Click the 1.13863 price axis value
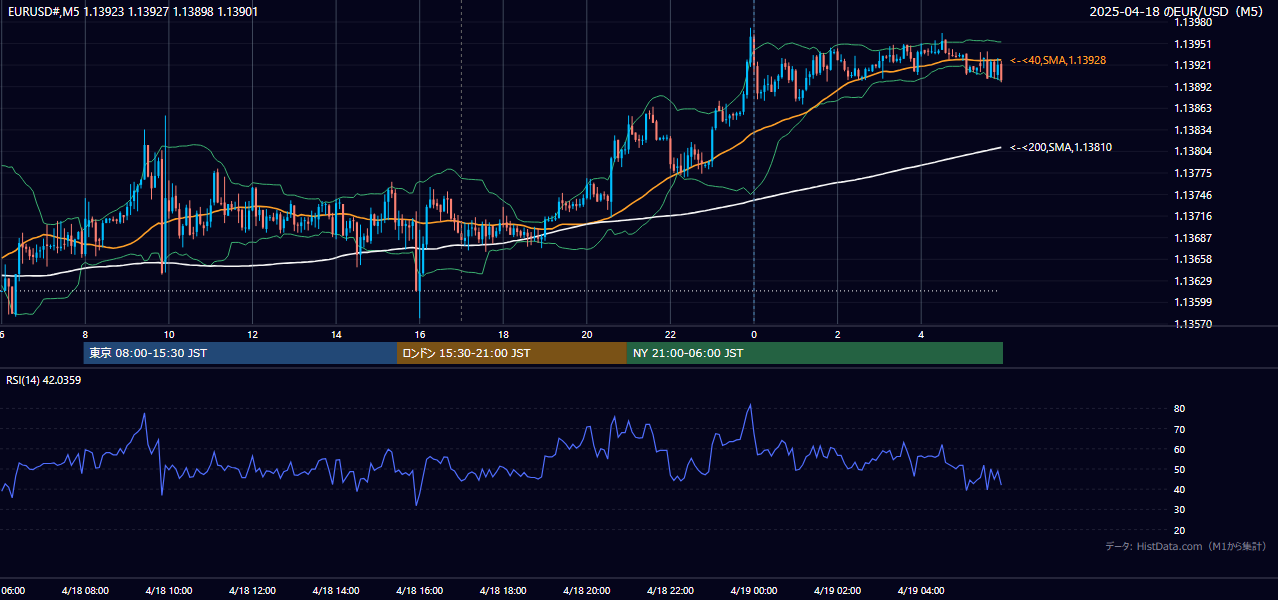Screen dimensions: 1278x600 coord(1193,108)
